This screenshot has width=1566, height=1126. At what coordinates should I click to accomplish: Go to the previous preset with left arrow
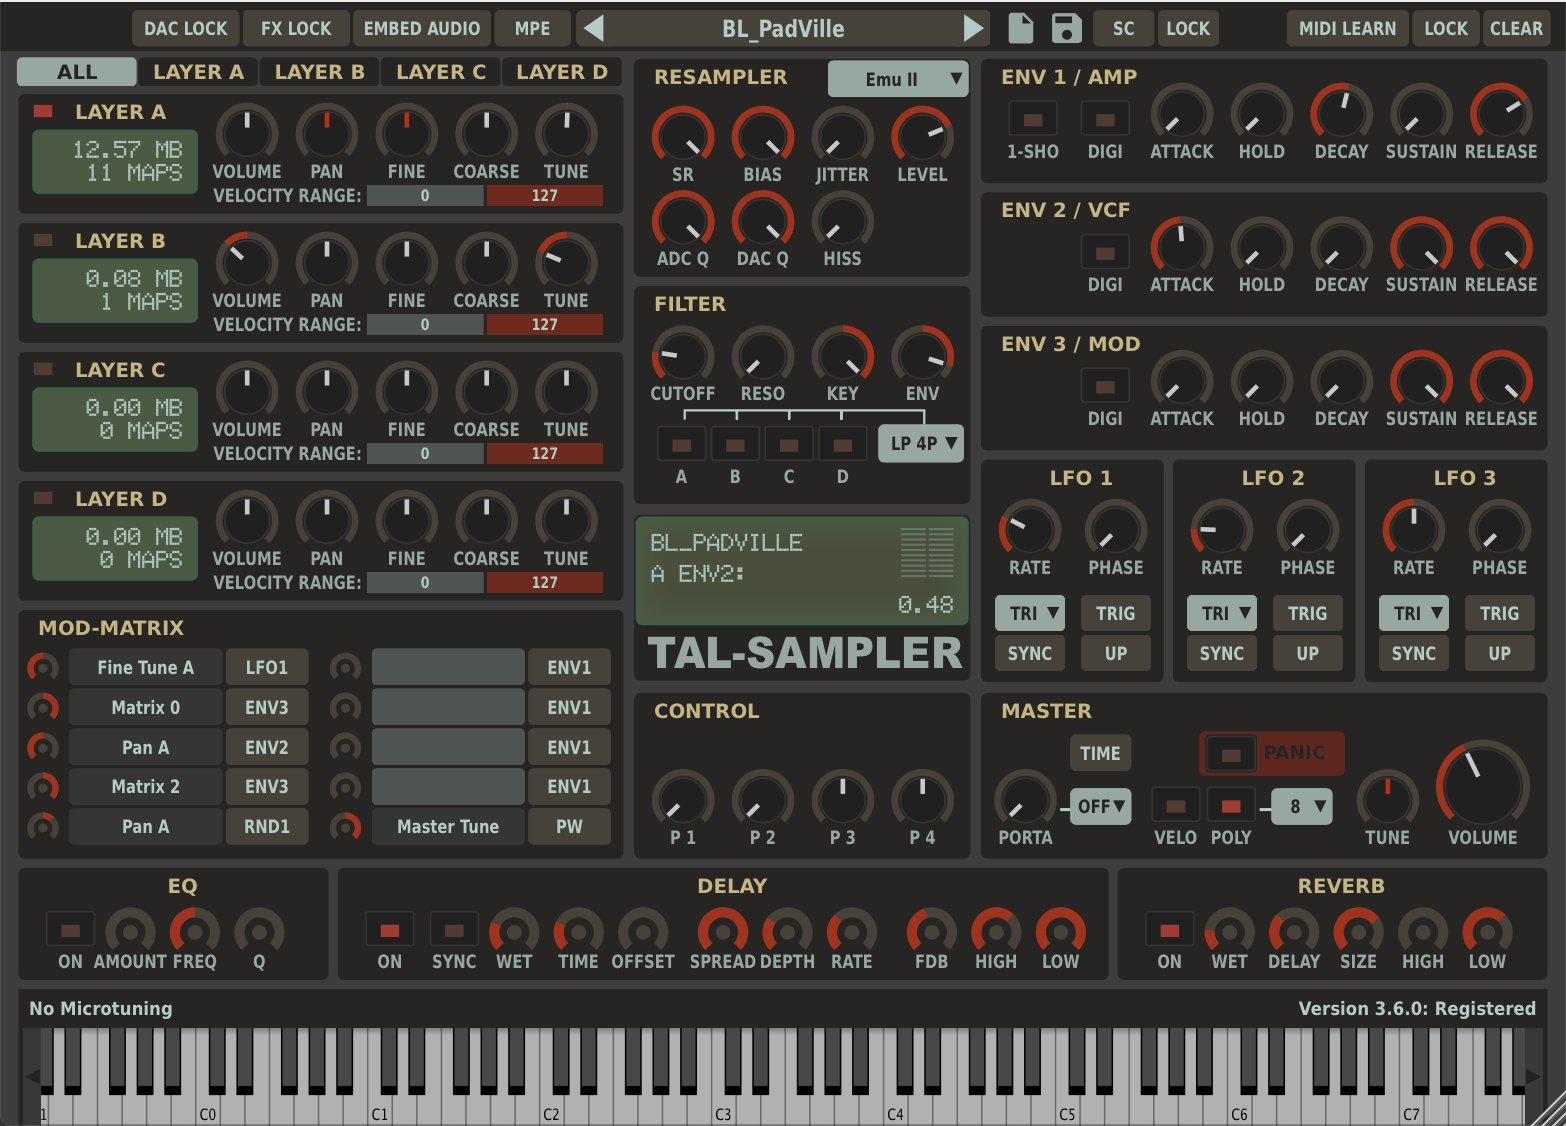593,28
